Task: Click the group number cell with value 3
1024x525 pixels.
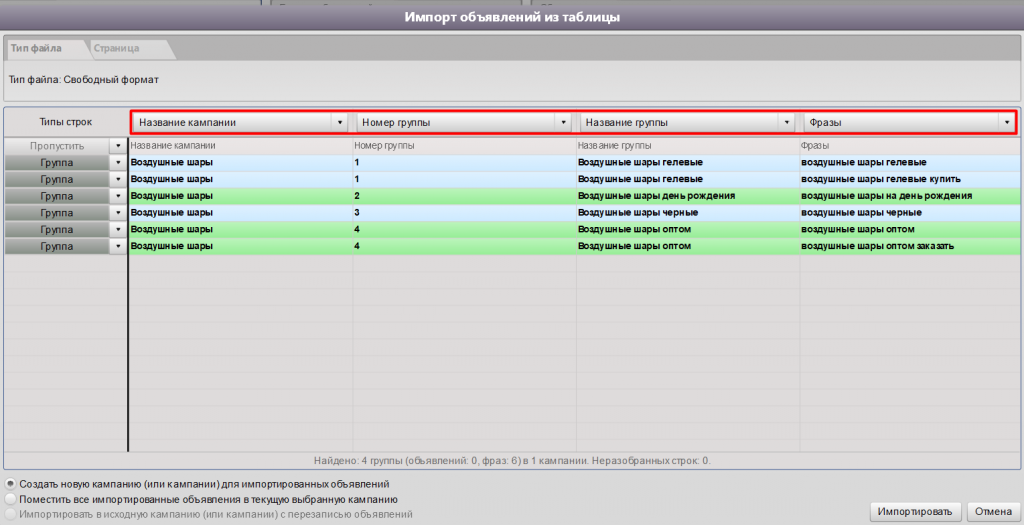Action: [357, 213]
